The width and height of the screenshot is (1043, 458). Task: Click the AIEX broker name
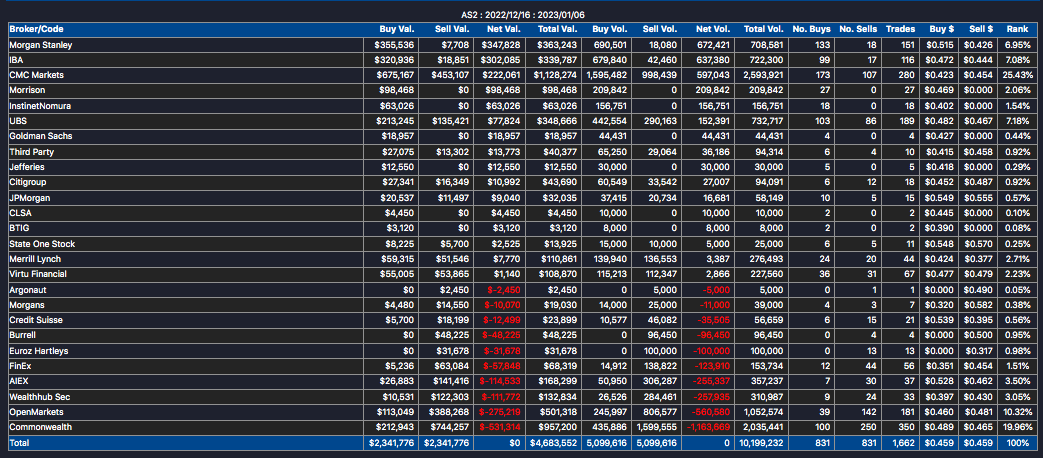[x=20, y=381]
